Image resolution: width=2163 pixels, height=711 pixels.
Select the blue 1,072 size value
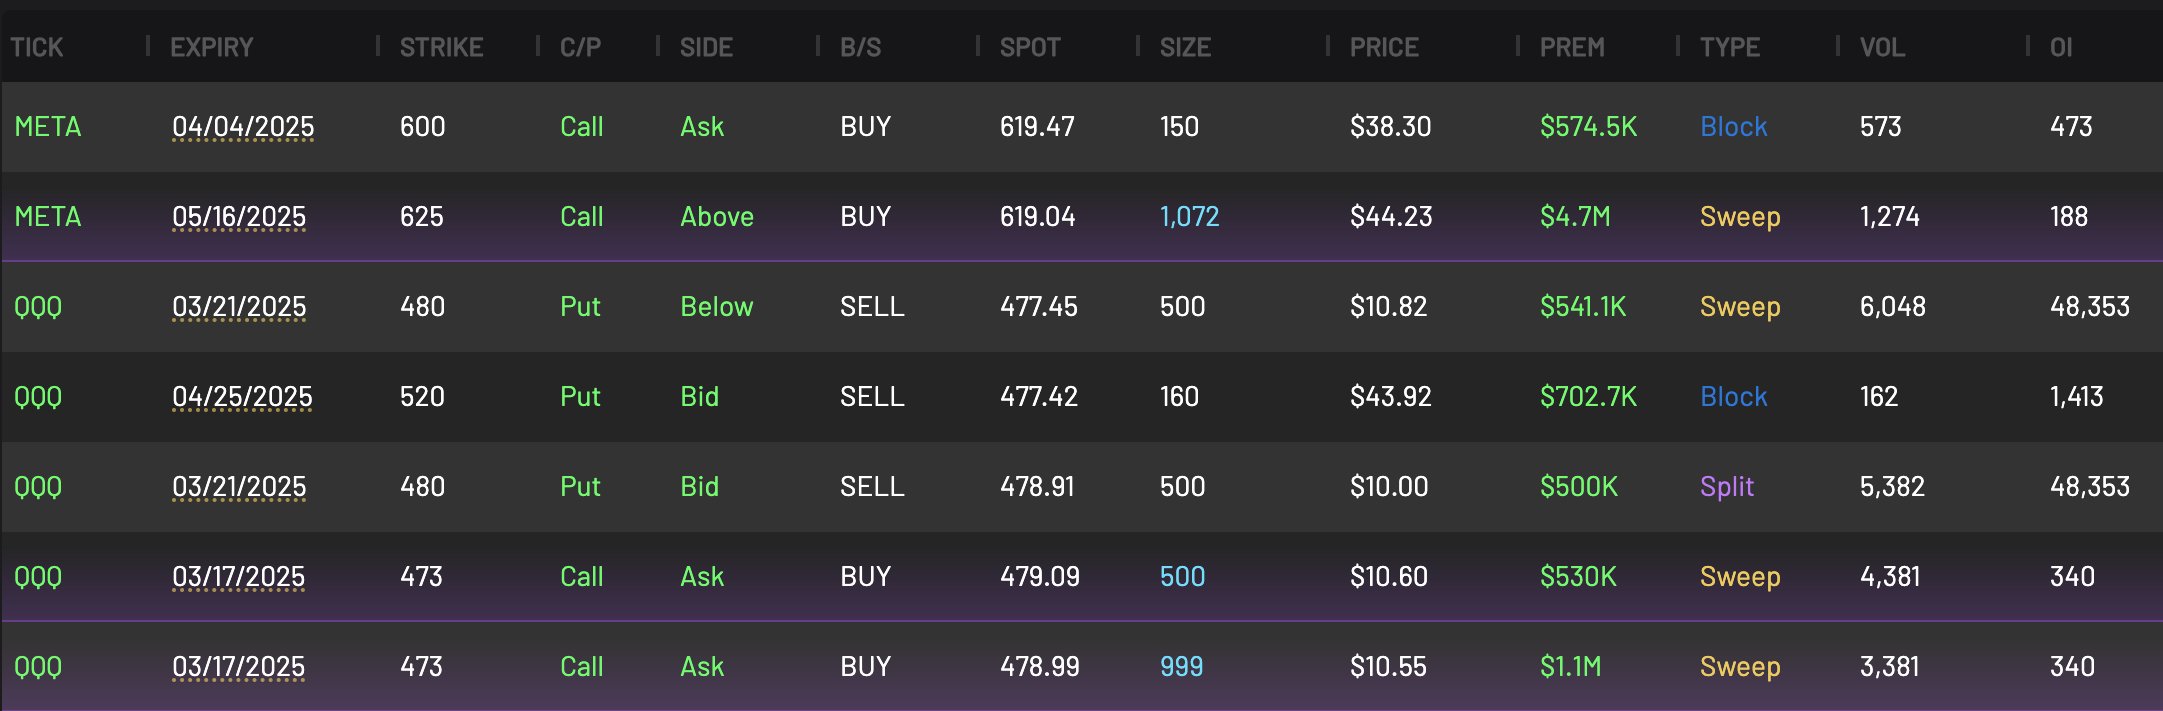click(1189, 217)
